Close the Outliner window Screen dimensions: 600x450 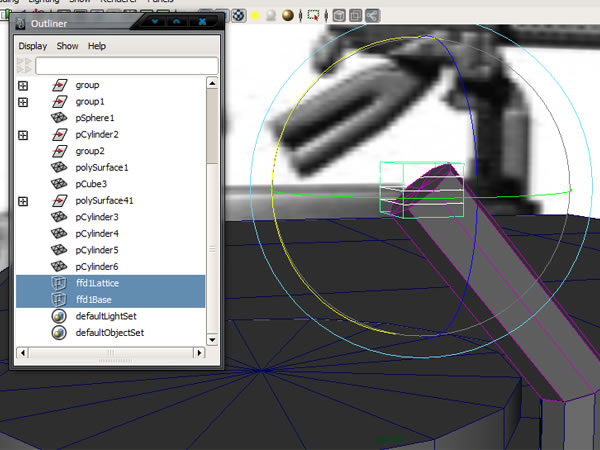pyautogui.click(x=202, y=21)
